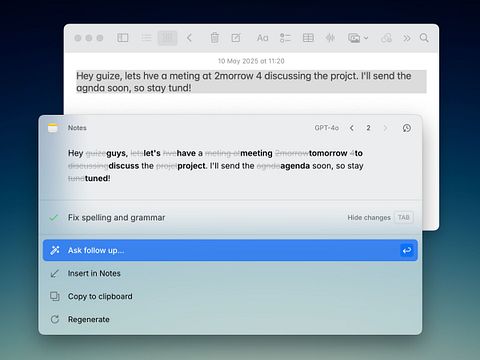The image size is (480, 360).
Task: Choose Regenerate
Action: click(x=230, y=319)
